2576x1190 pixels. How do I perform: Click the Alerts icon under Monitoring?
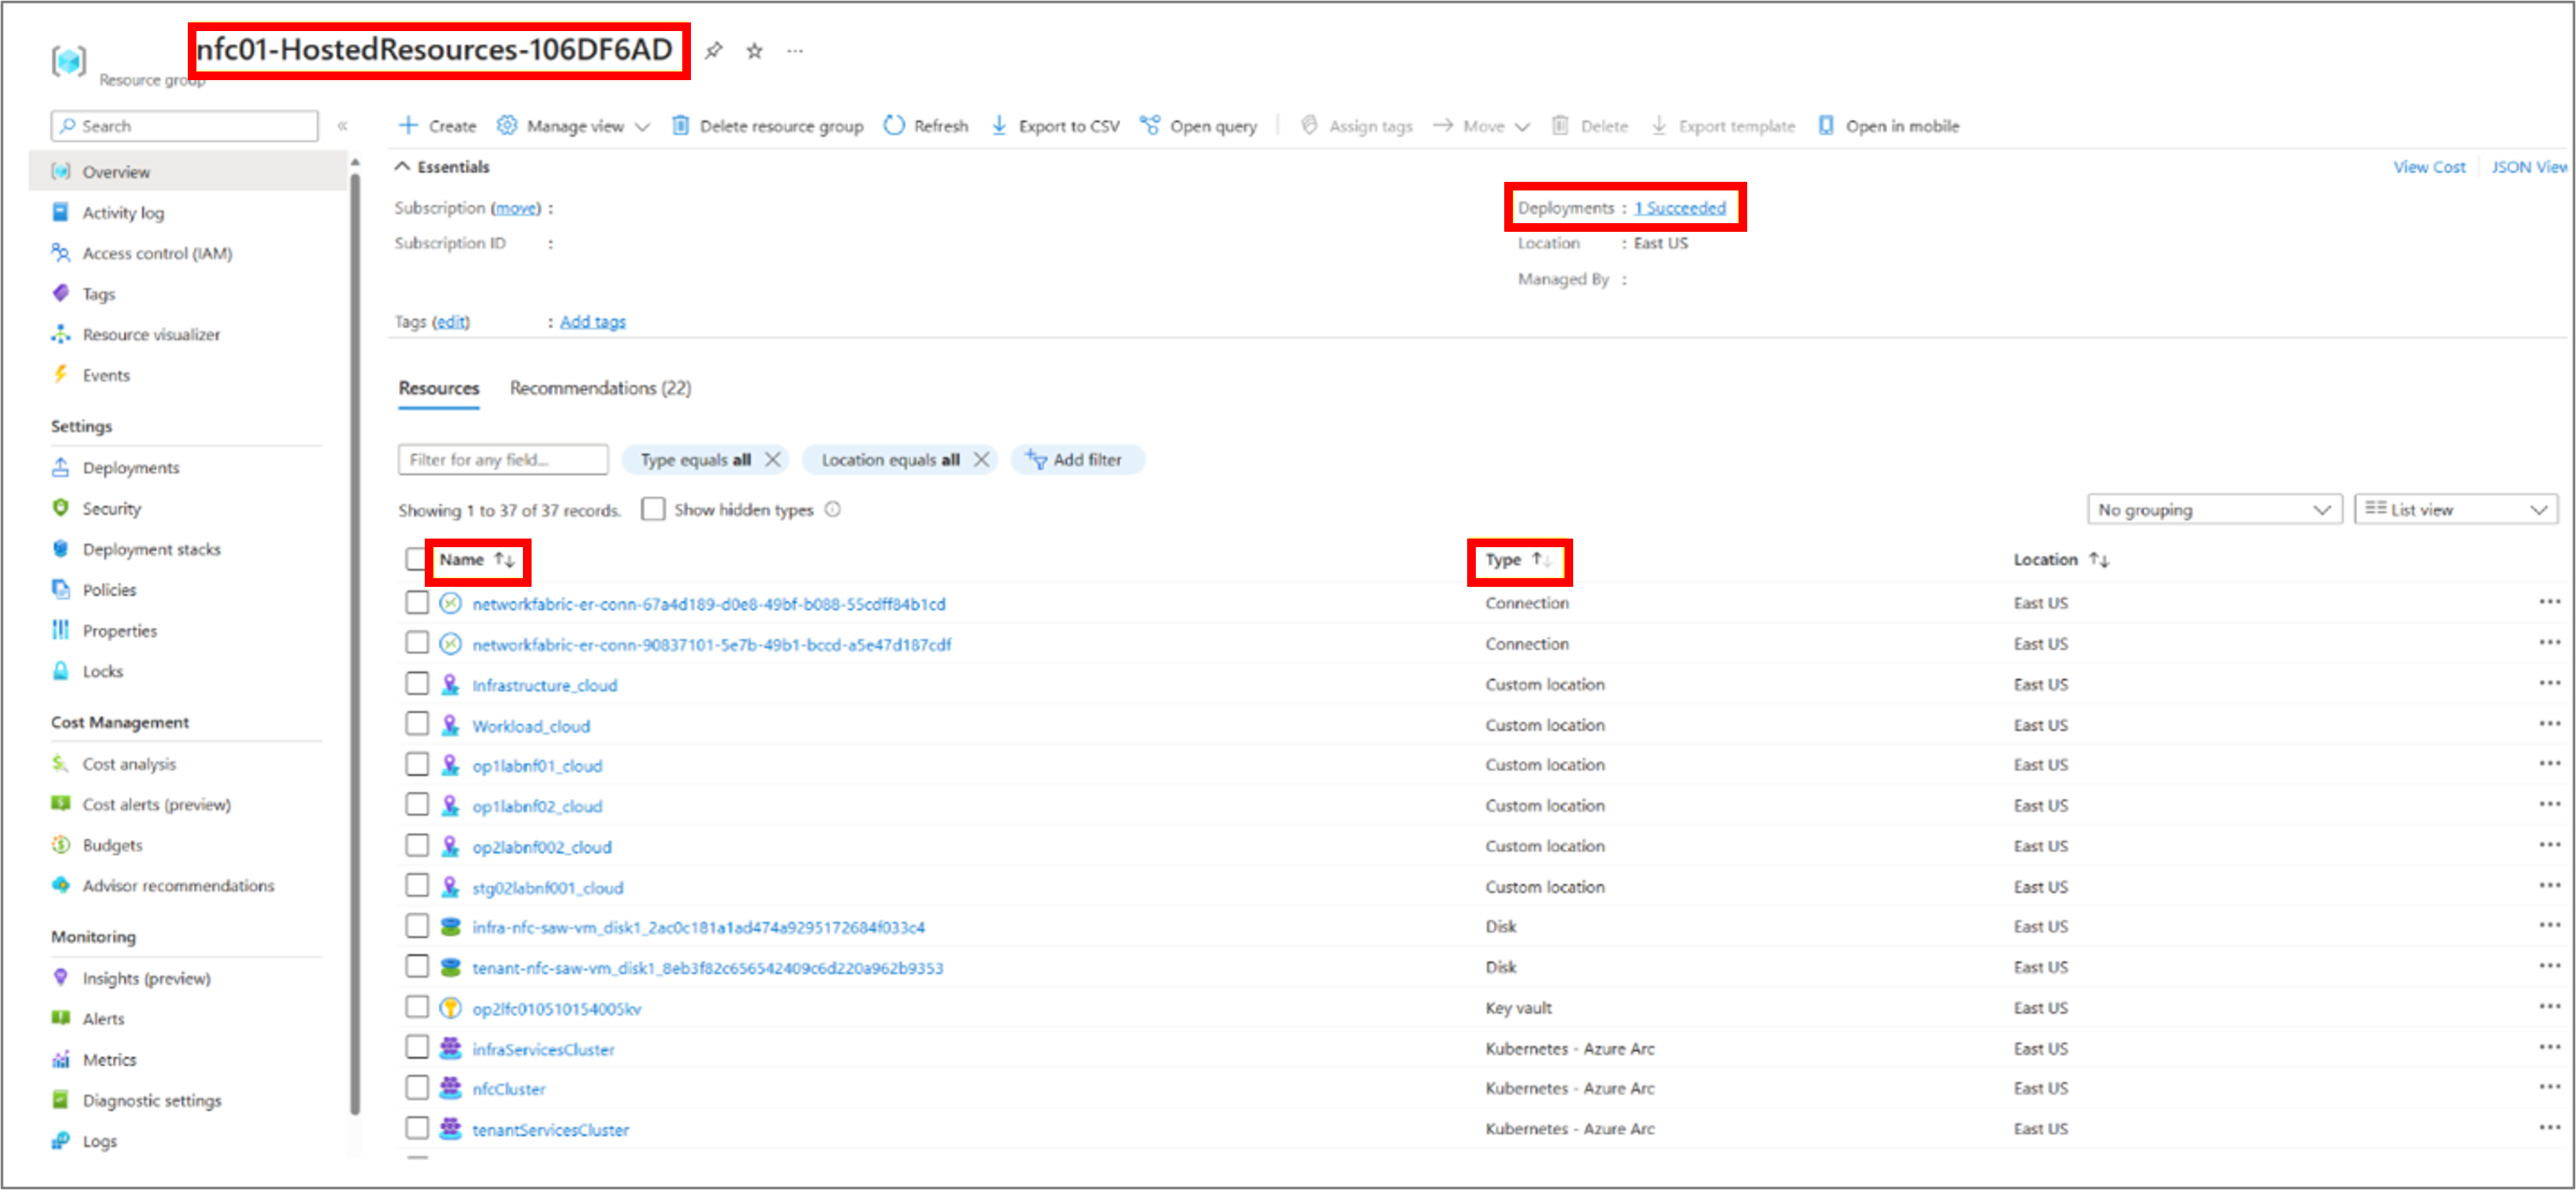click(61, 1019)
